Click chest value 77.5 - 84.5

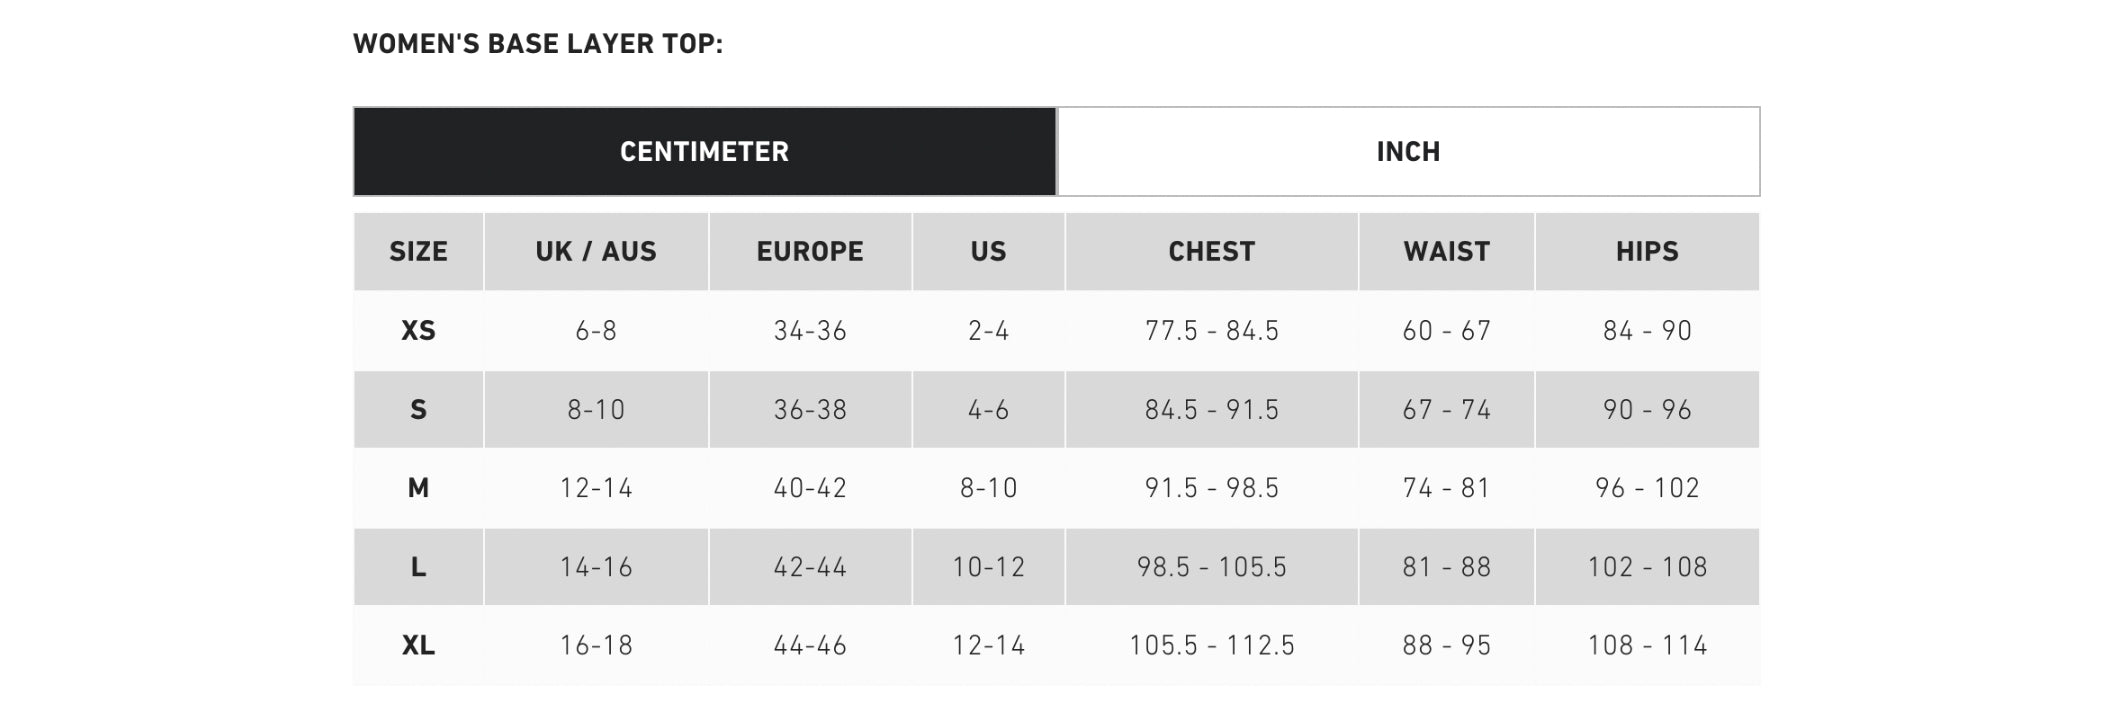pyautogui.click(x=1211, y=331)
